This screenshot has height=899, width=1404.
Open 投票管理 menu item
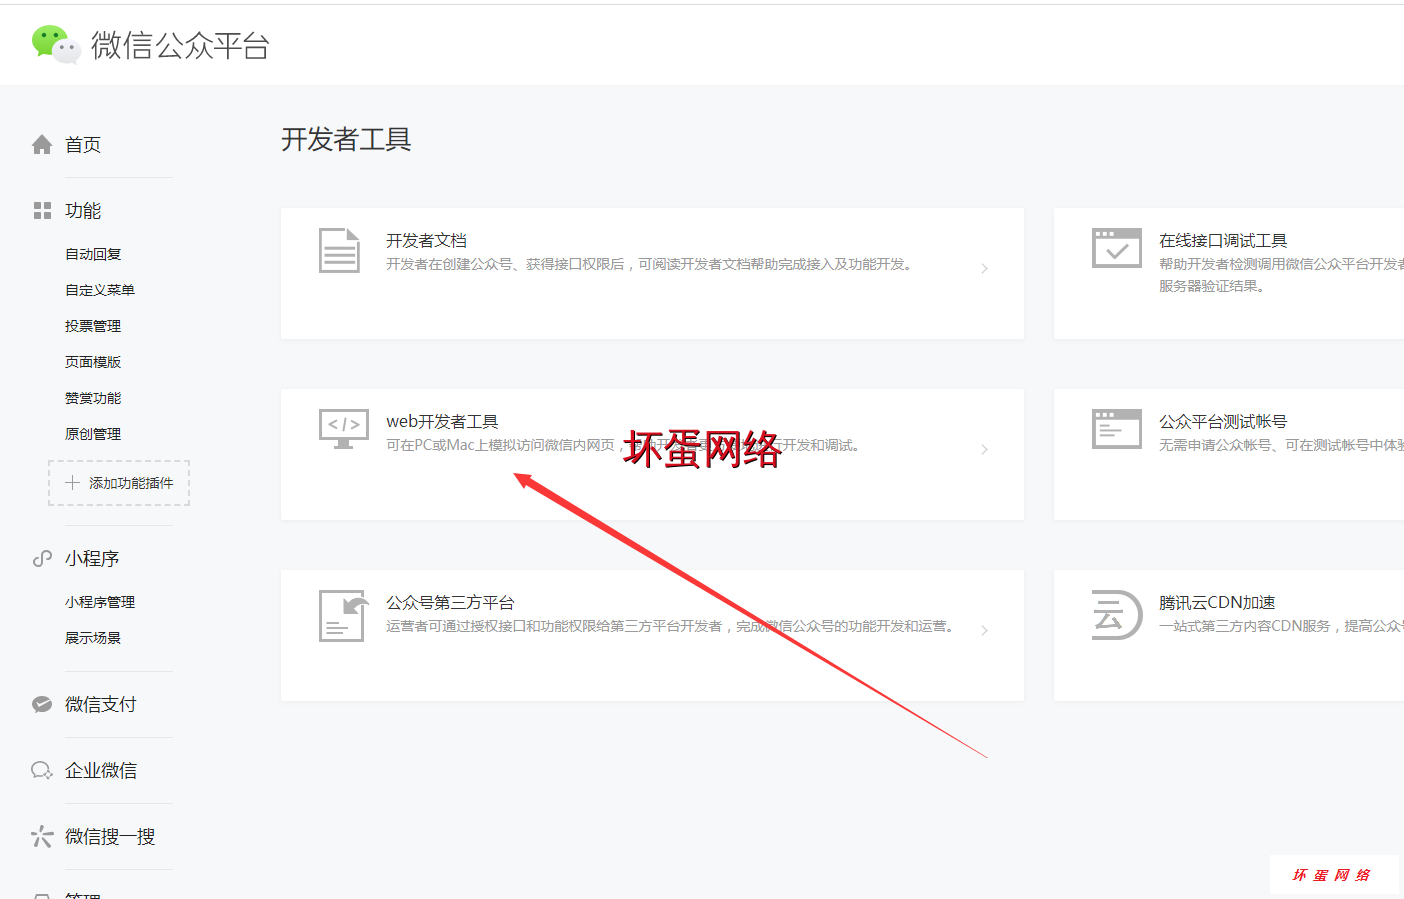pyautogui.click(x=93, y=327)
